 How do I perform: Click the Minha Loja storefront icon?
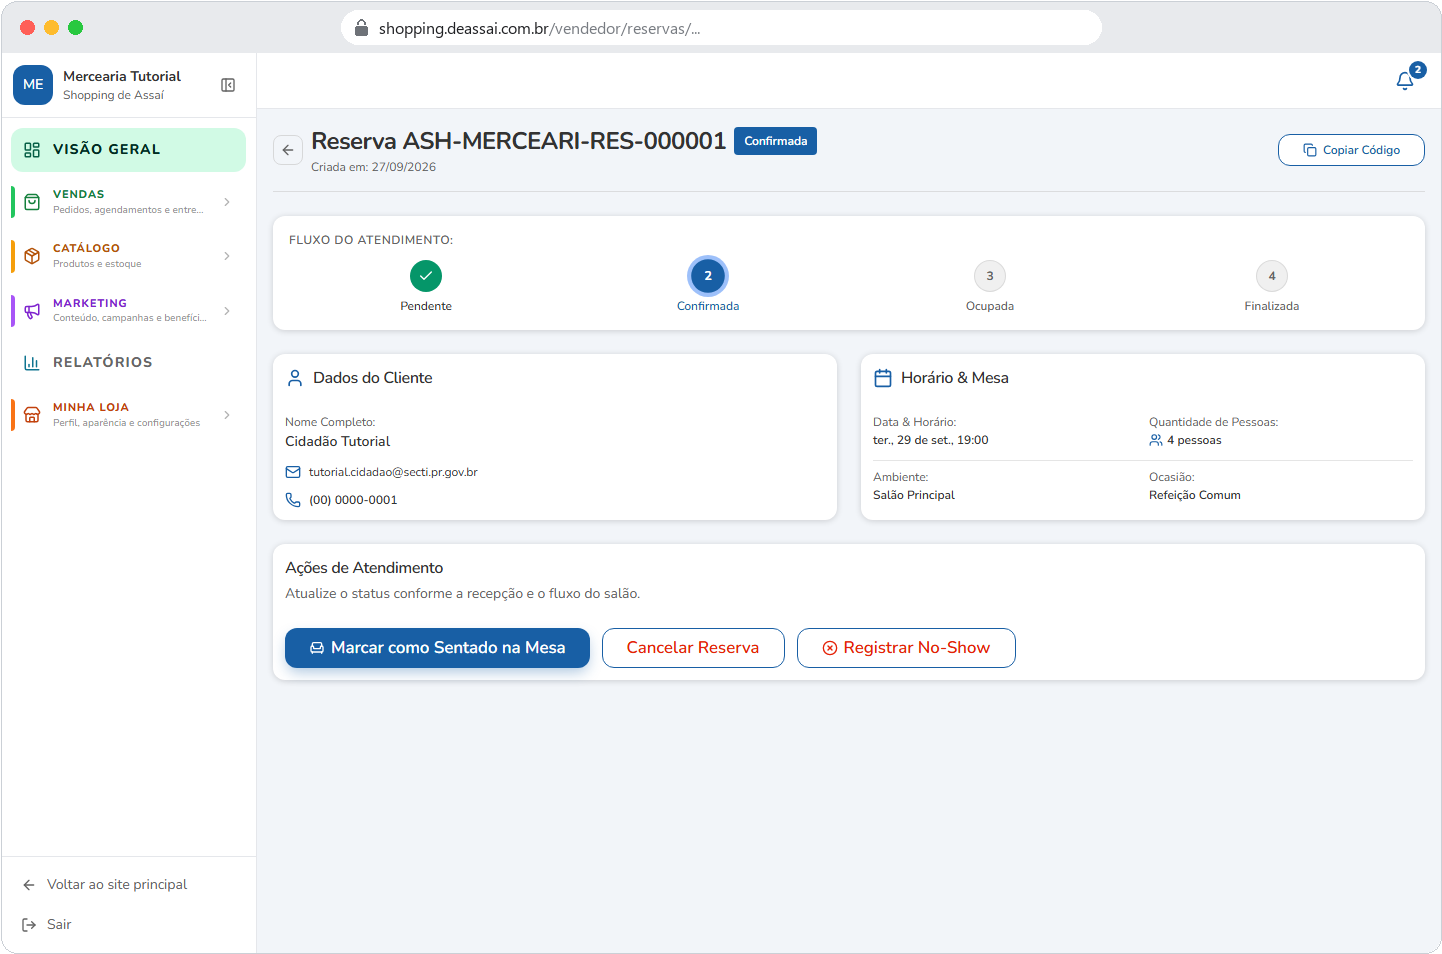click(32, 415)
